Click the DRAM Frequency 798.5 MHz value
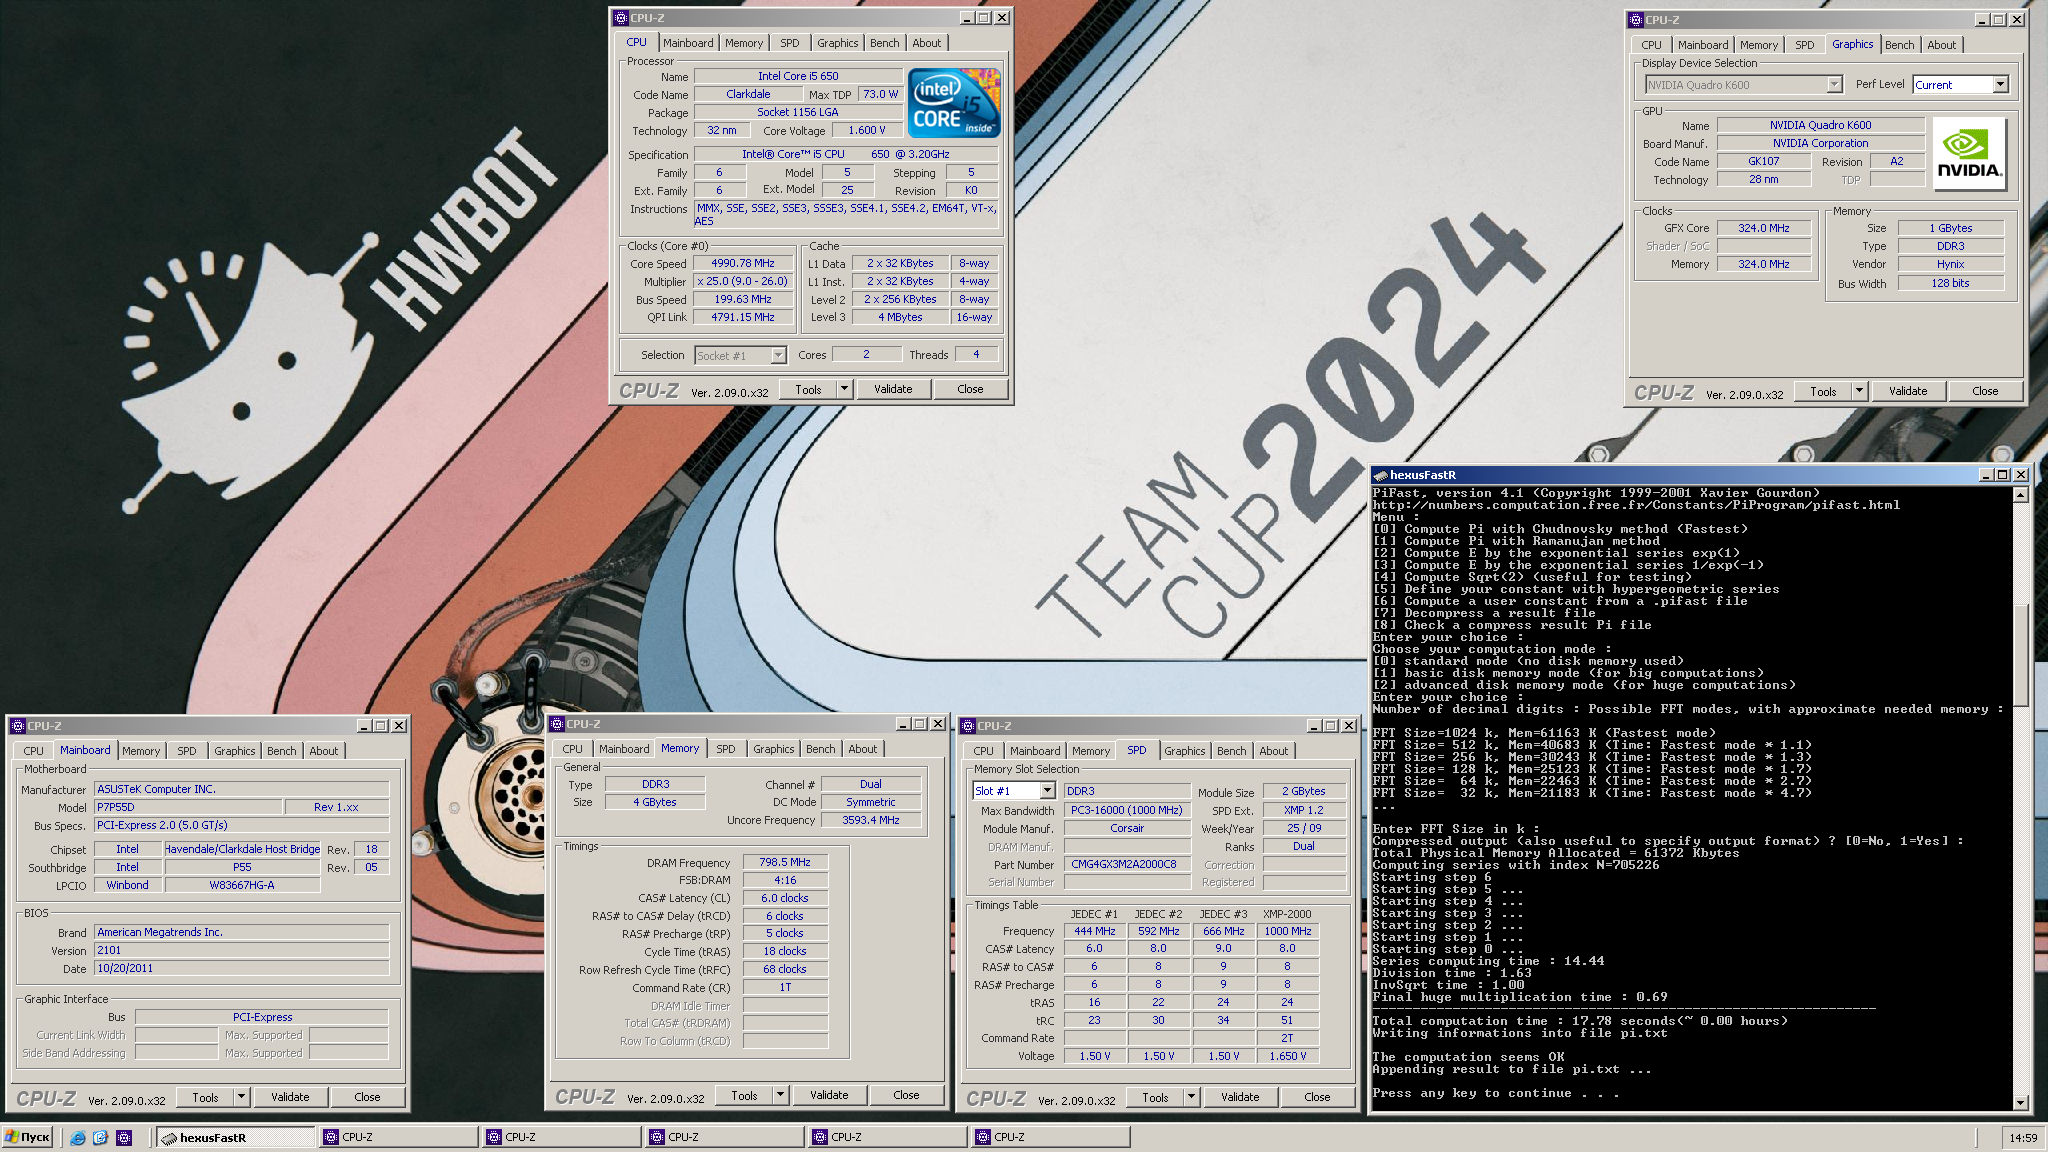 (785, 862)
